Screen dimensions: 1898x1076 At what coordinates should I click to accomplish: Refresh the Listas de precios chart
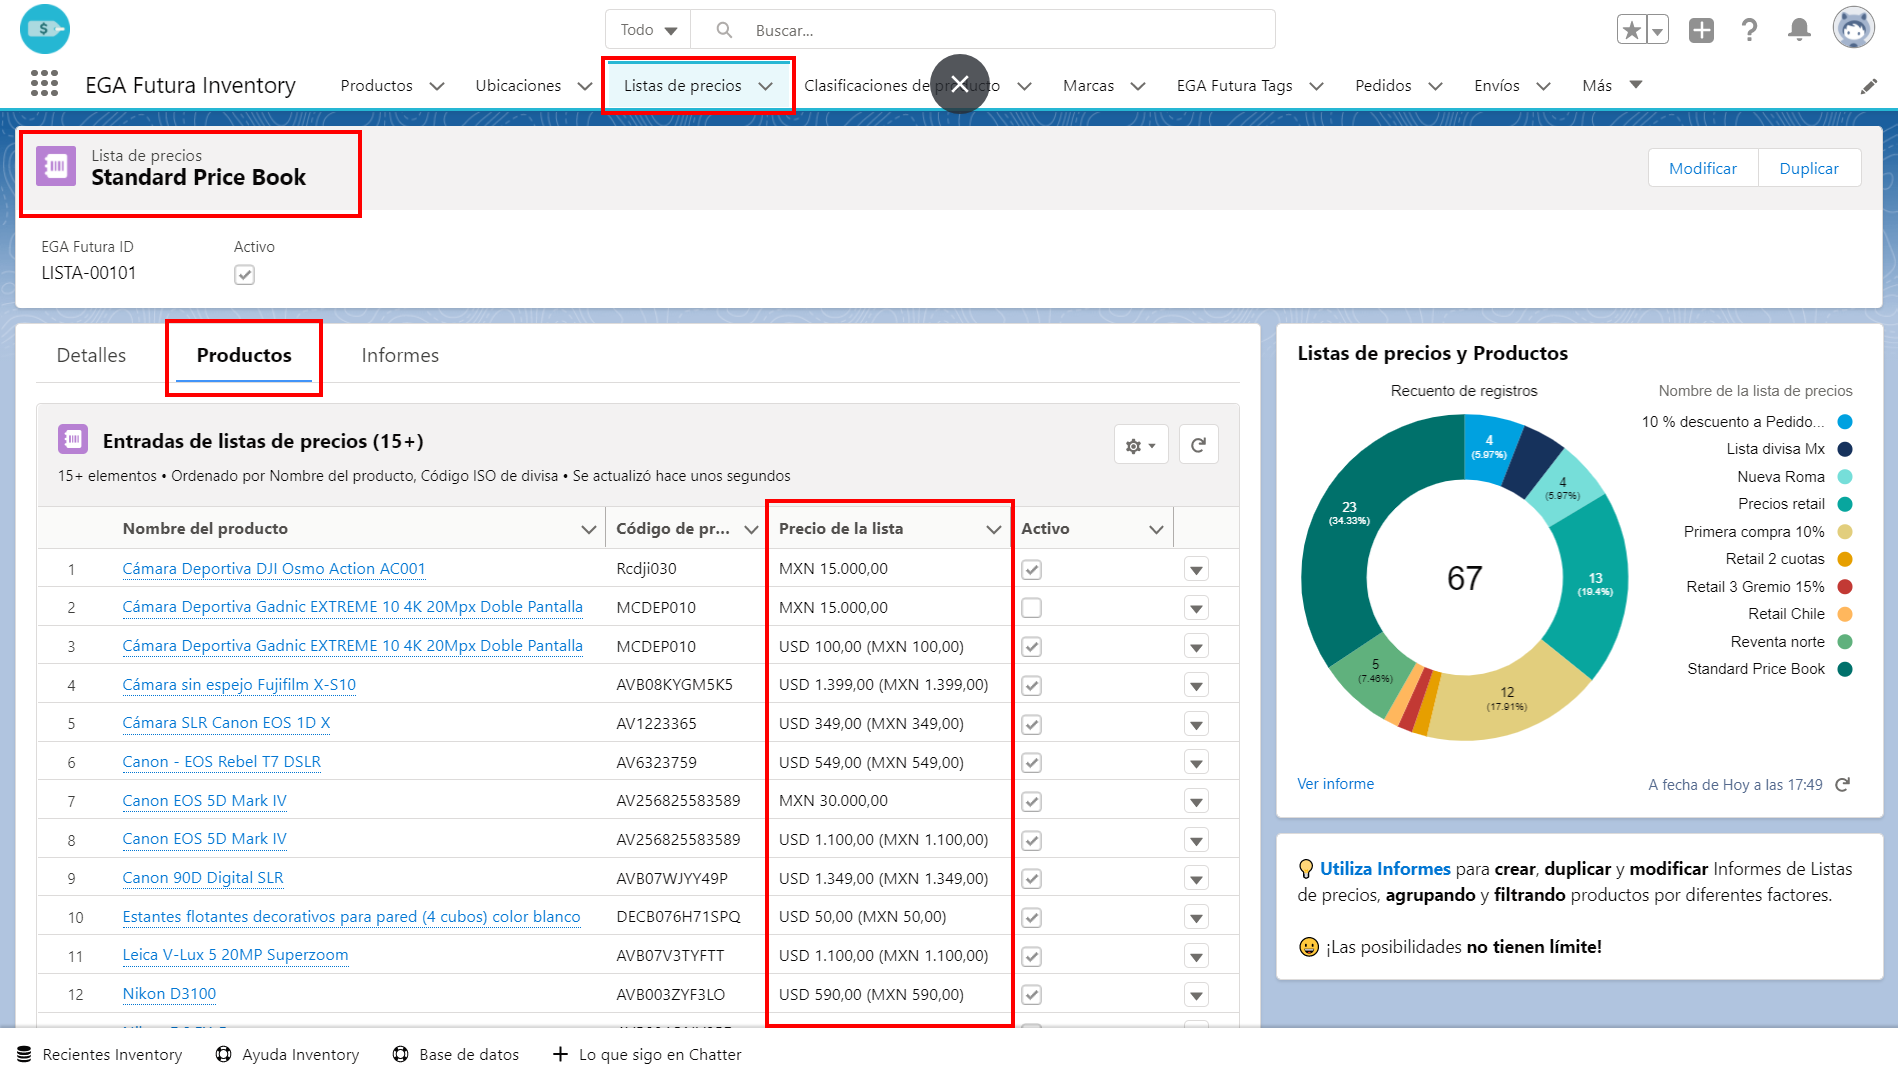[x=1843, y=785]
